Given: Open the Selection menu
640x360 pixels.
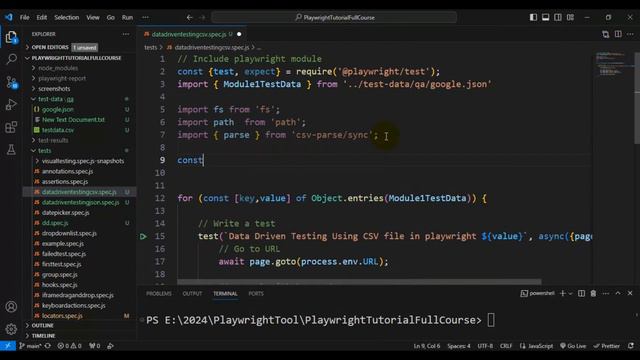Looking at the screenshot, I should (x=67, y=18).
